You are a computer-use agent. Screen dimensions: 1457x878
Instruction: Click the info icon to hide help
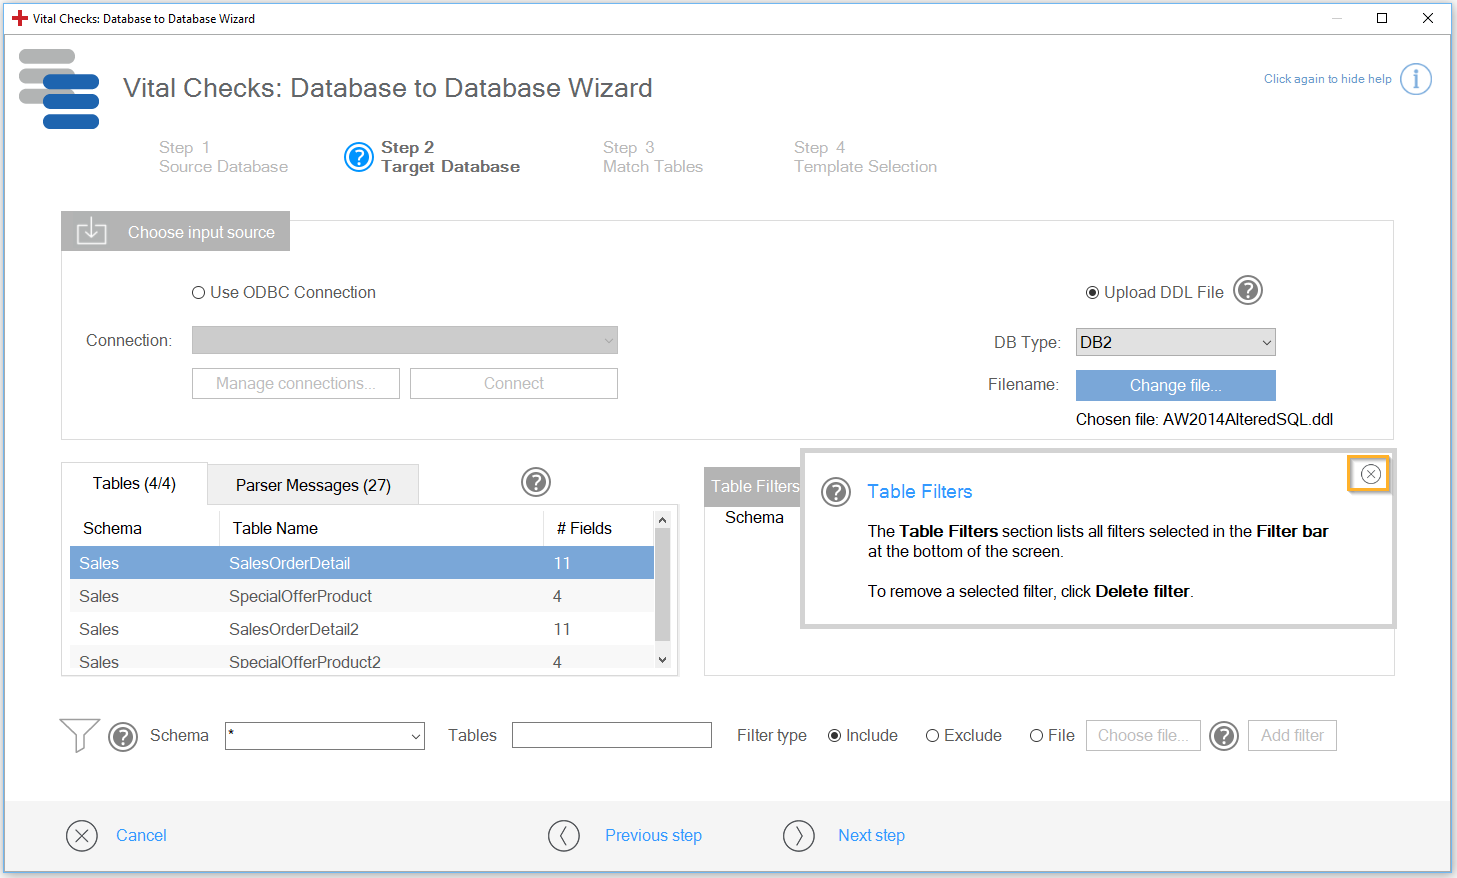tap(1415, 79)
